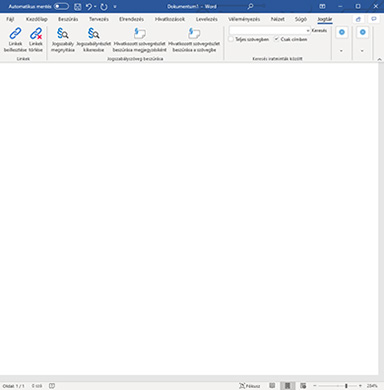Click the save icon in title bar
The width and height of the screenshot is (384, 390).
click(x=78, y=7)
